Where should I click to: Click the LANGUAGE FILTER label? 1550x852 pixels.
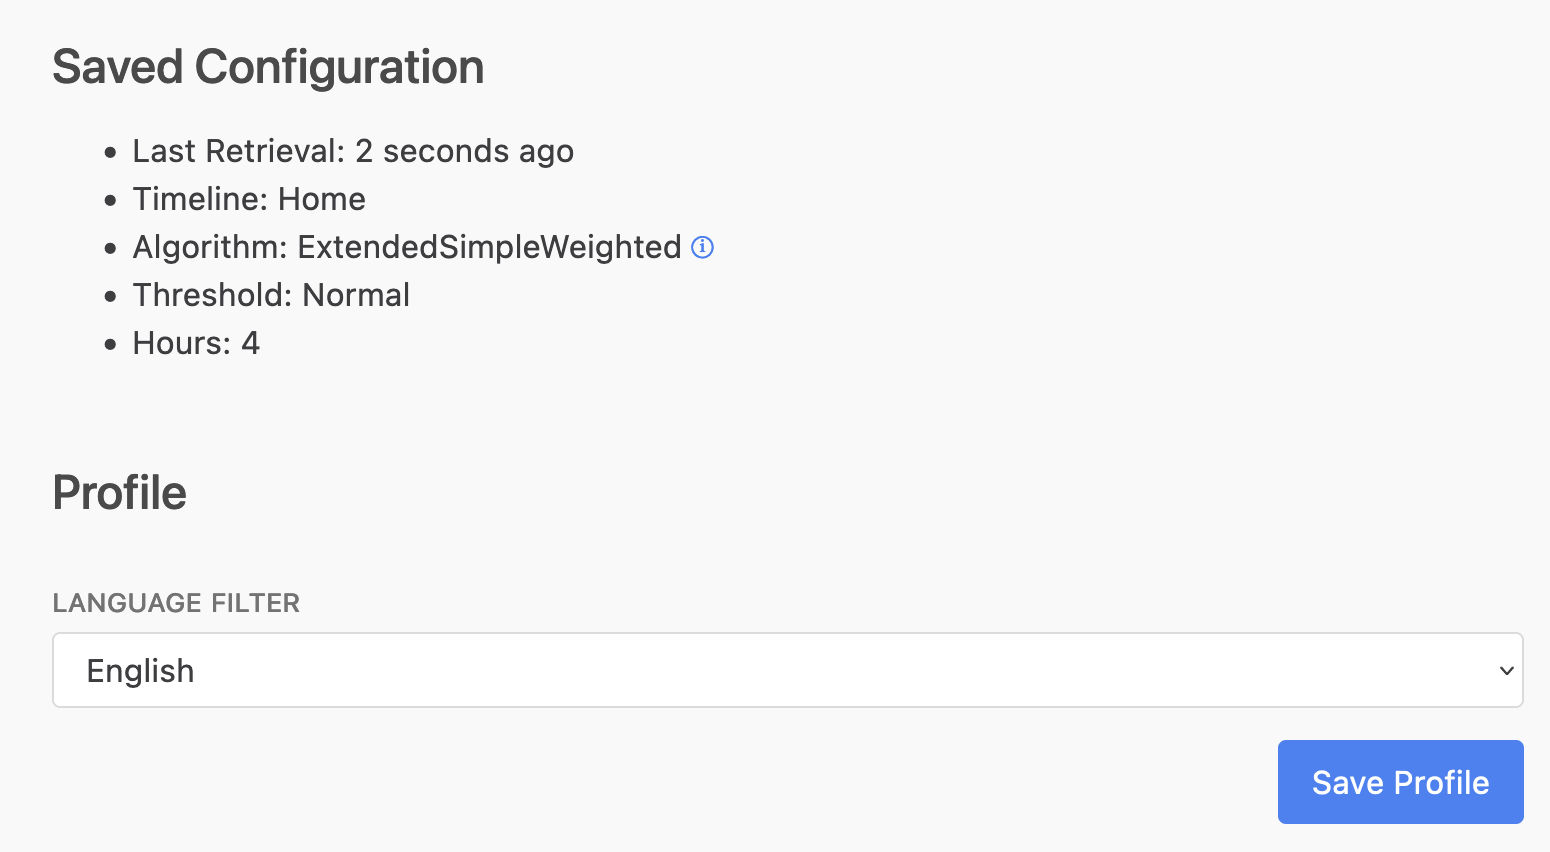(176, 603)
